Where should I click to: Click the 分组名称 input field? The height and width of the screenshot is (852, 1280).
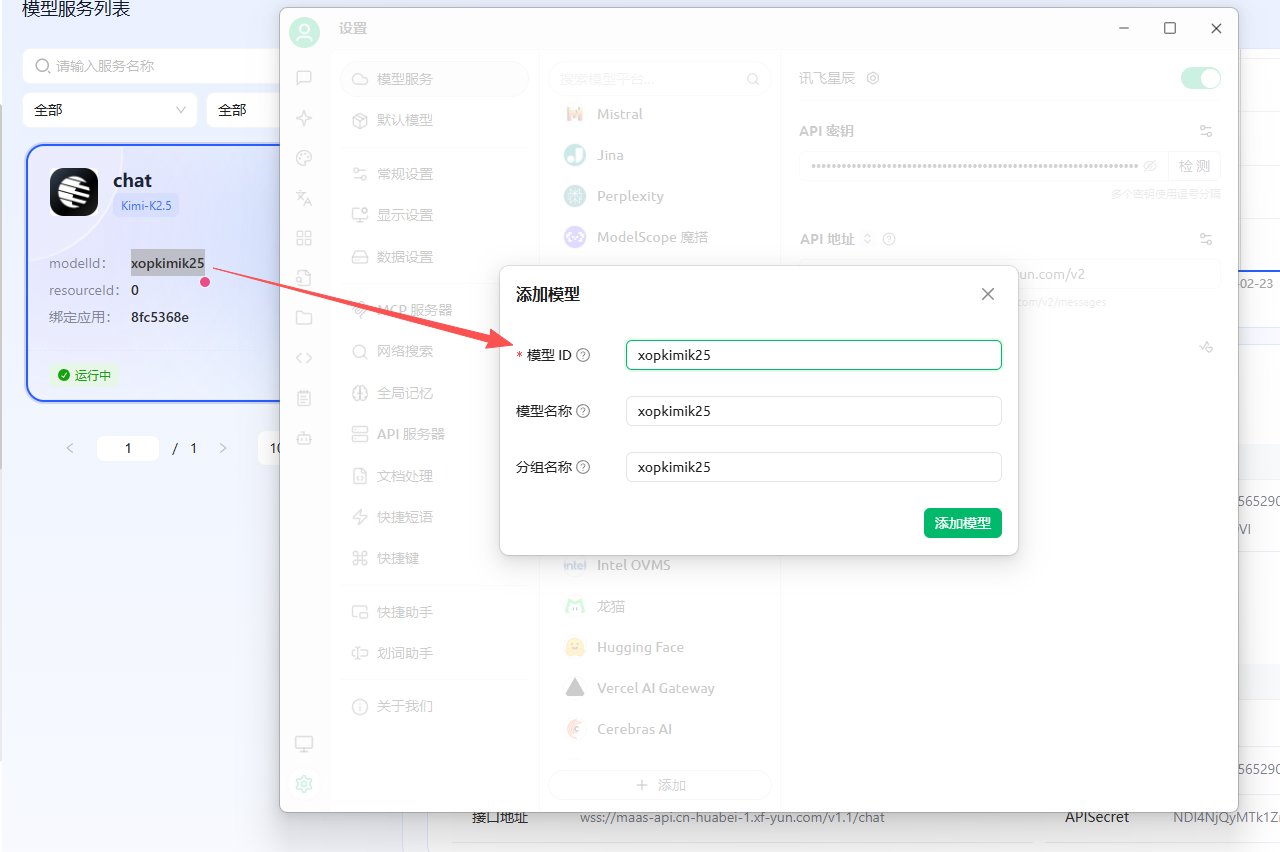[813, 467]
